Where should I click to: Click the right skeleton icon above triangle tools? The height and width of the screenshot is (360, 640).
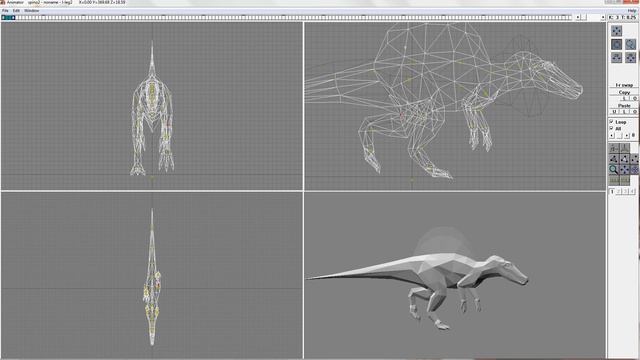[x=624, y=148]
